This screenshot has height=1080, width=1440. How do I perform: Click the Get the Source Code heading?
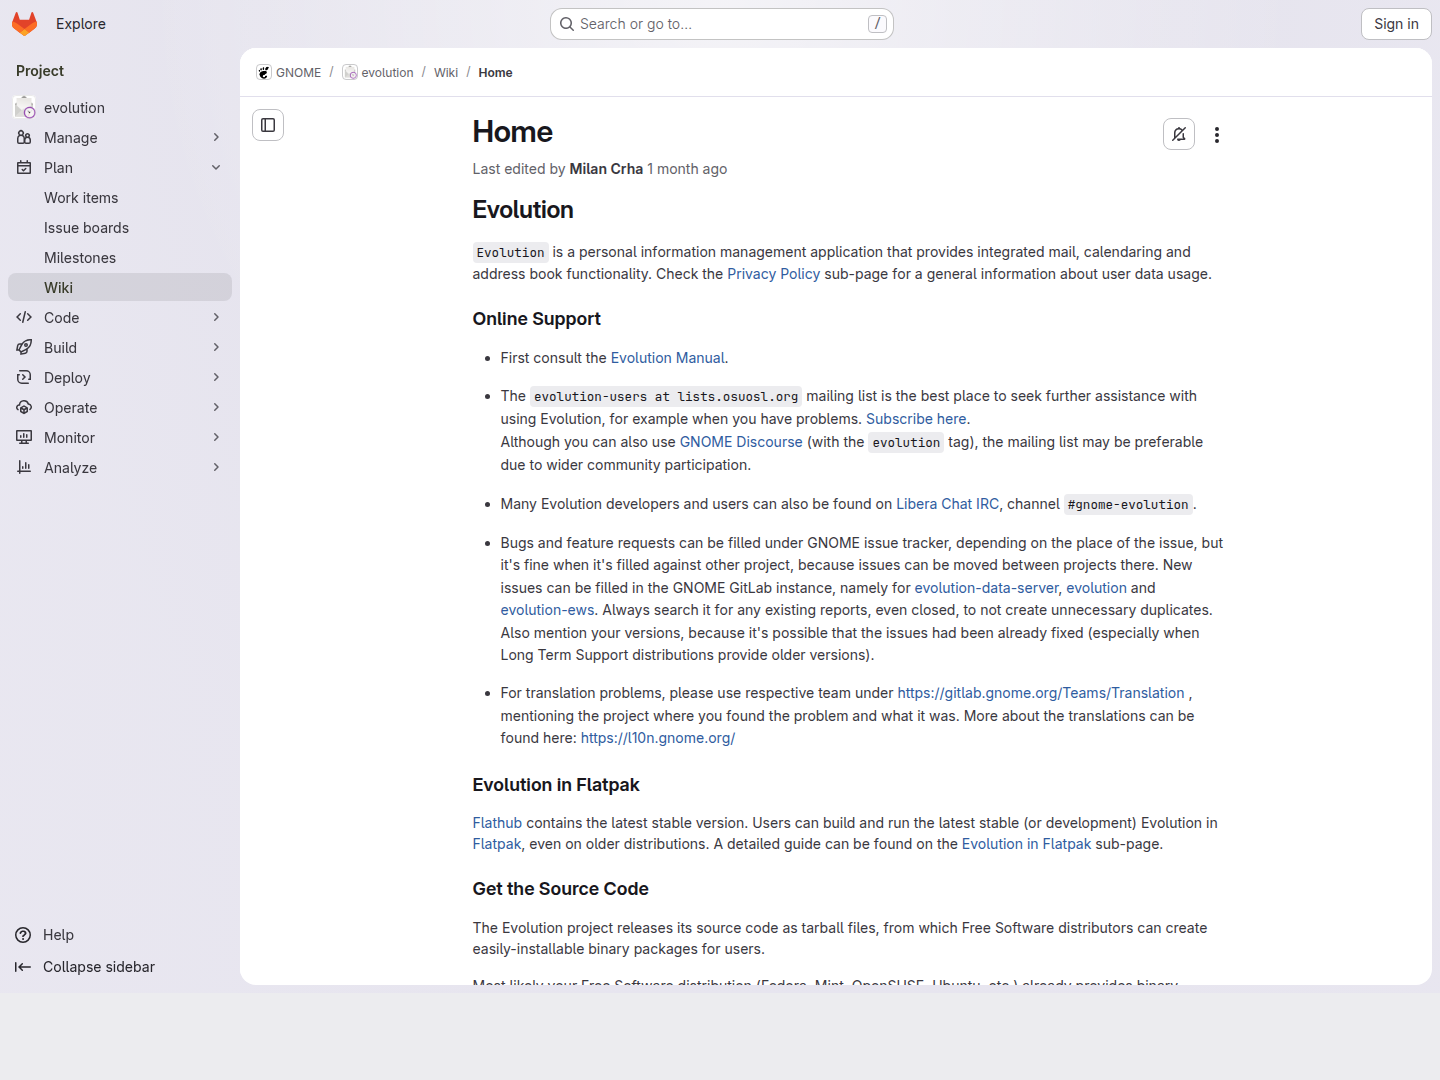click(561, 889)
